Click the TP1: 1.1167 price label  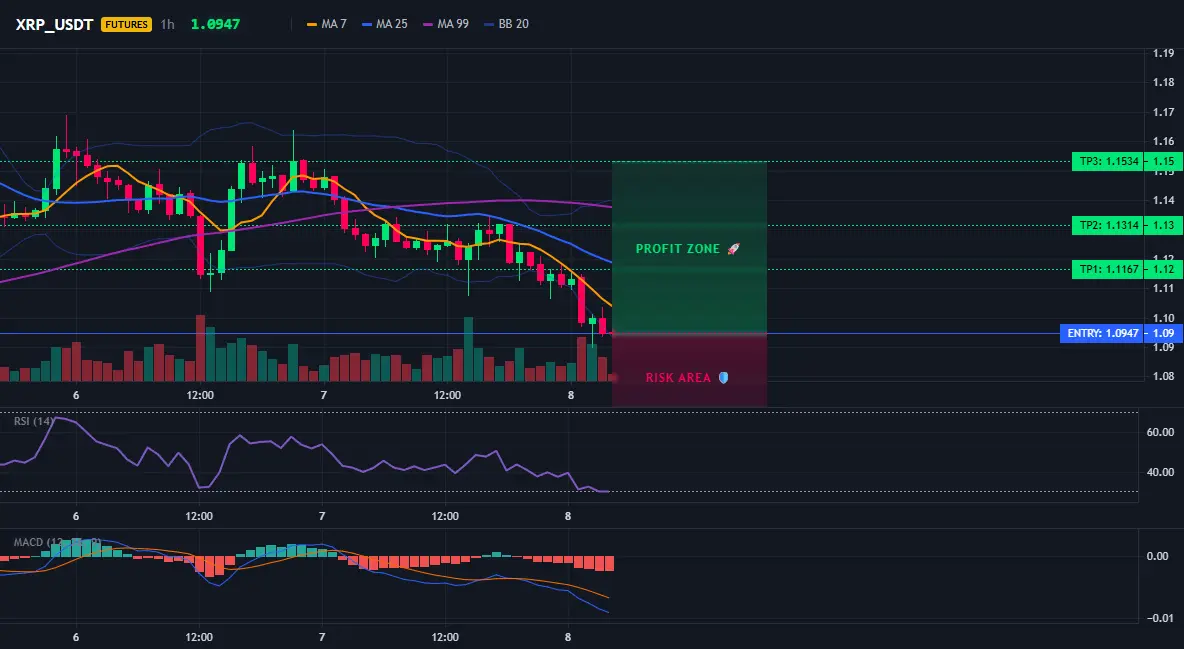coord(1108,269)
